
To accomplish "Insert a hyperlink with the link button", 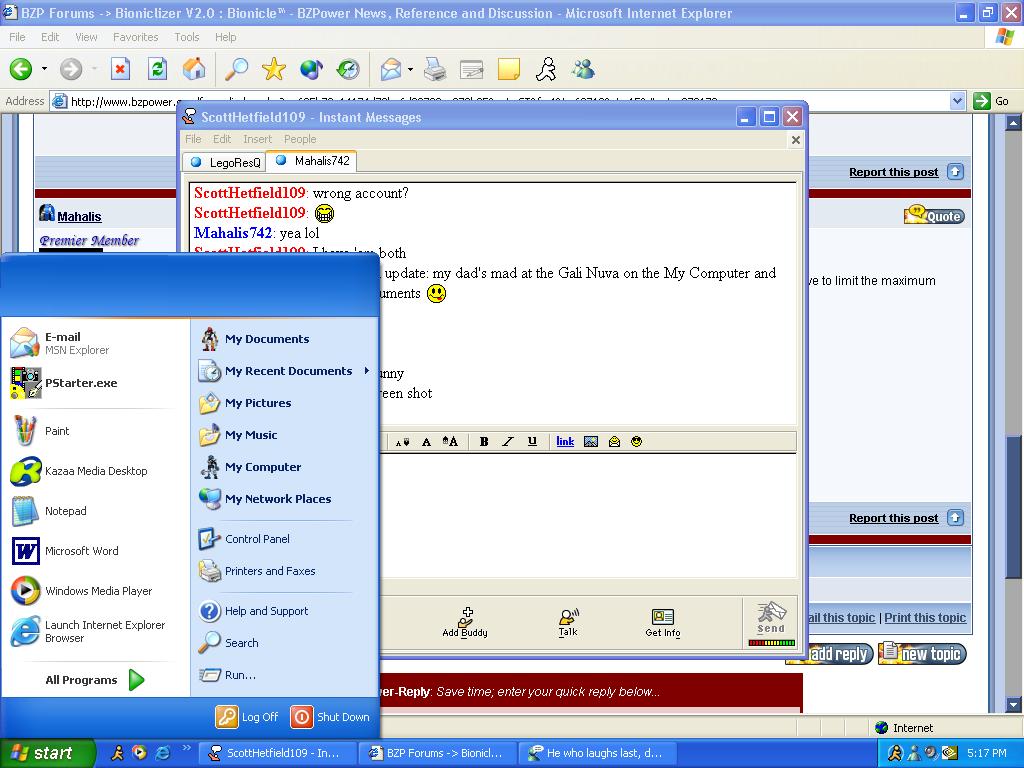I will click(565, 441).
